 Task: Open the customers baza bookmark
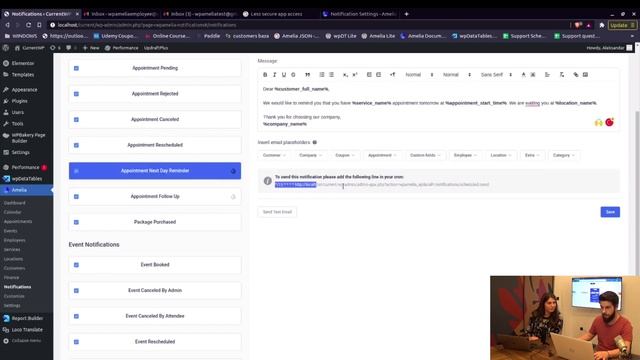point(247,36)
